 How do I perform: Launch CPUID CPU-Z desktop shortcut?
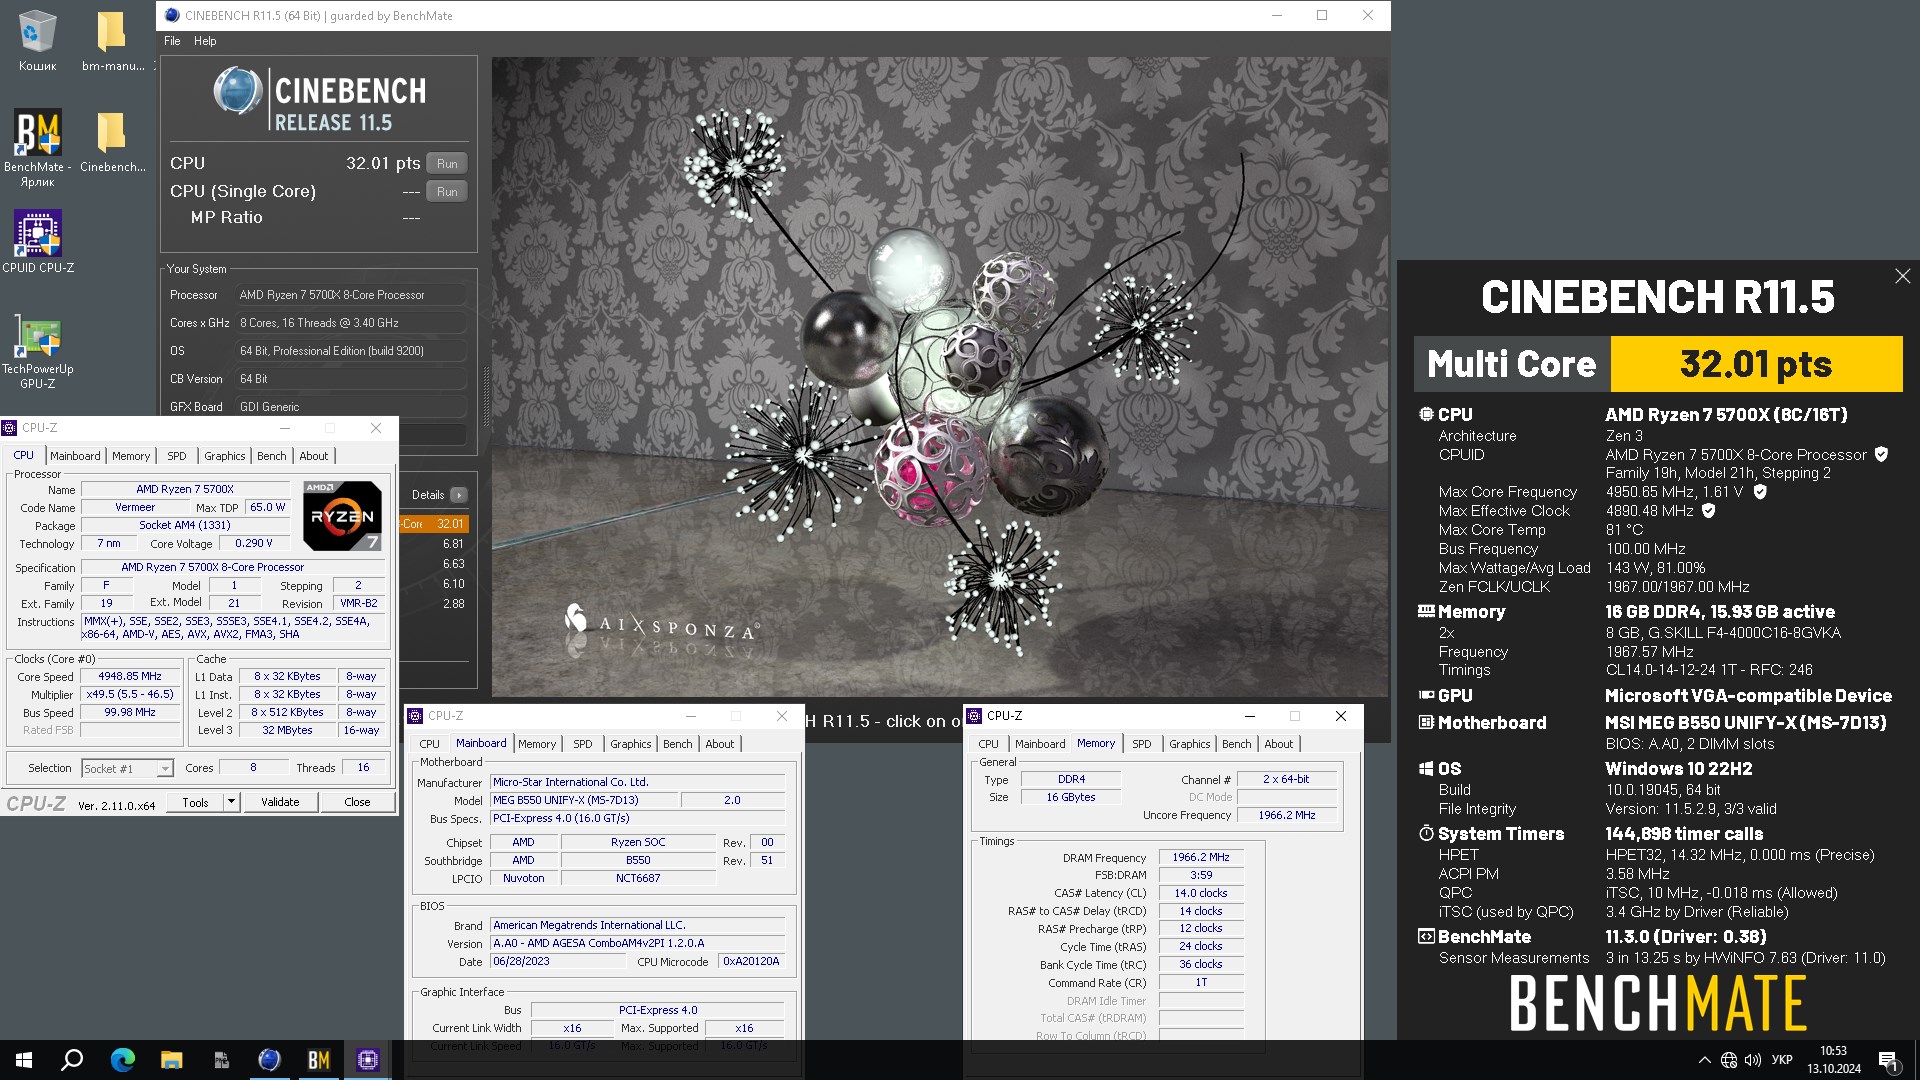(x=37, y=241)
